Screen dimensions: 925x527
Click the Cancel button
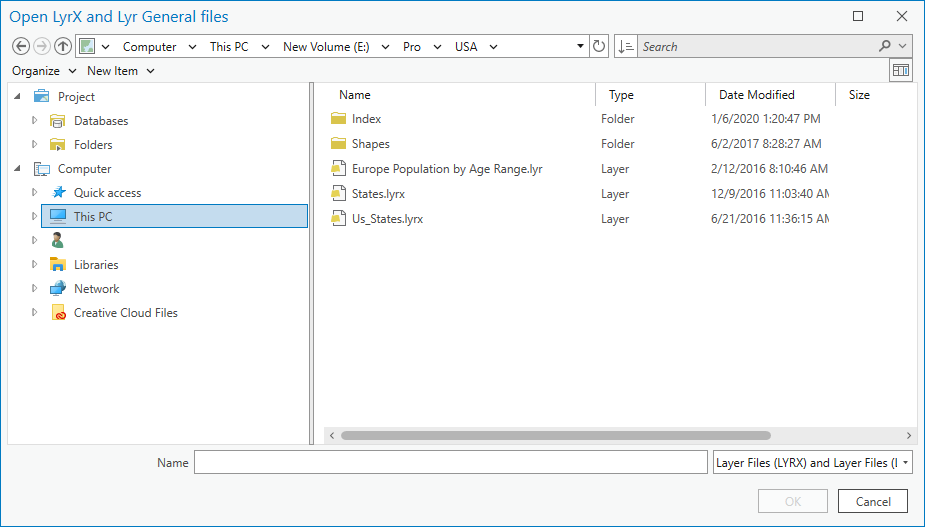click(873, 502)
